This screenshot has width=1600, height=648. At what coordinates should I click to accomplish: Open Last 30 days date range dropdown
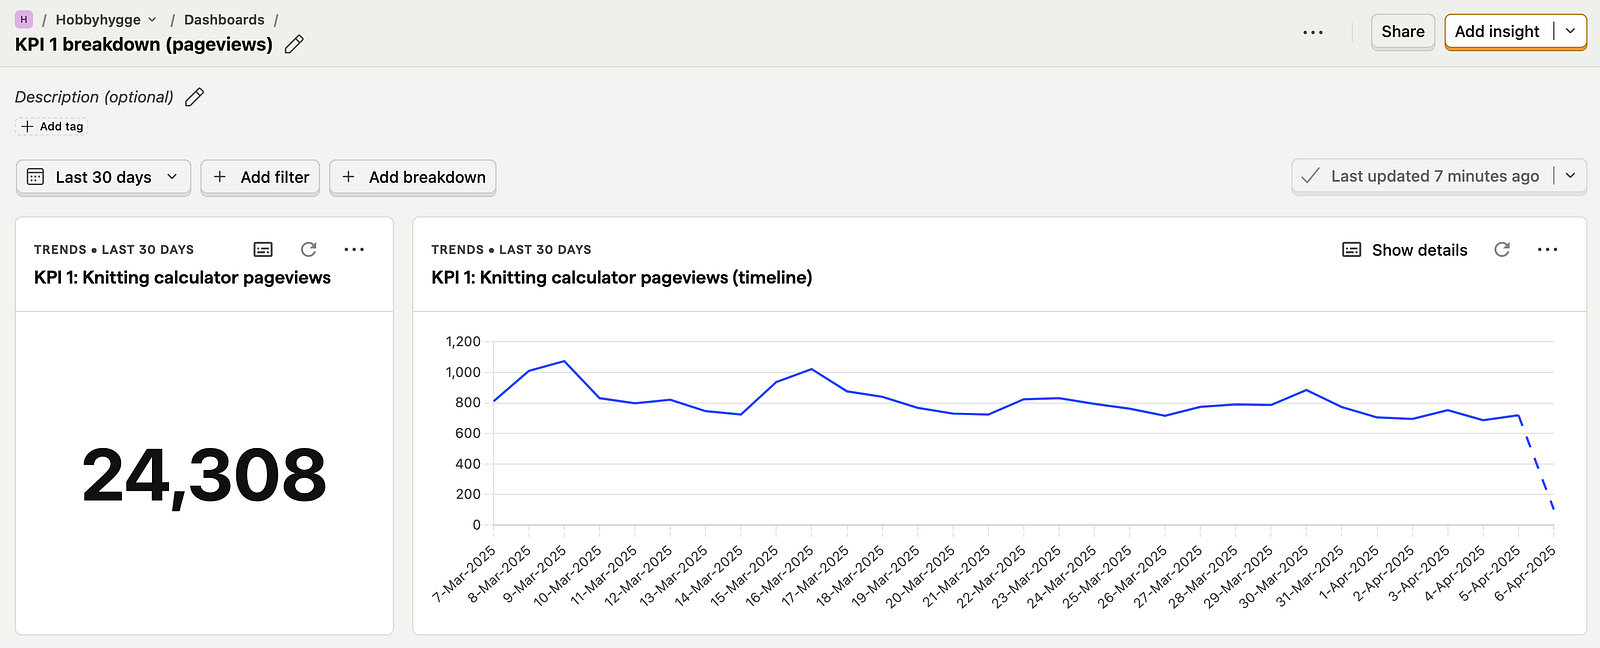click(x=103, y=177)
